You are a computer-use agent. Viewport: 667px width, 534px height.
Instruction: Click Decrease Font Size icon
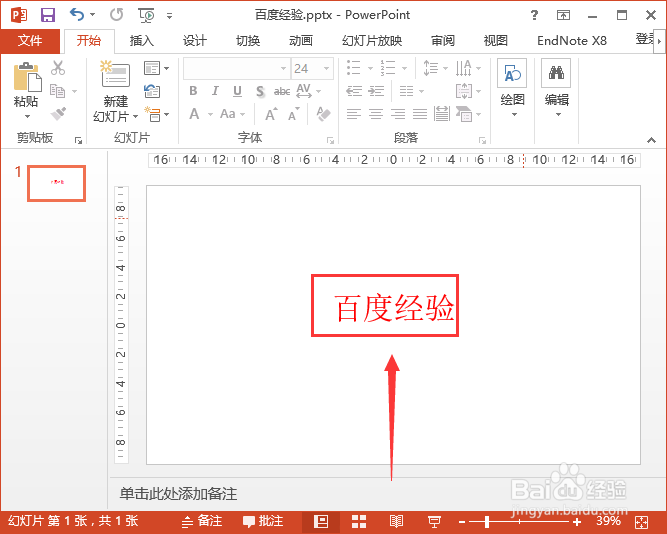pos(294,114)
